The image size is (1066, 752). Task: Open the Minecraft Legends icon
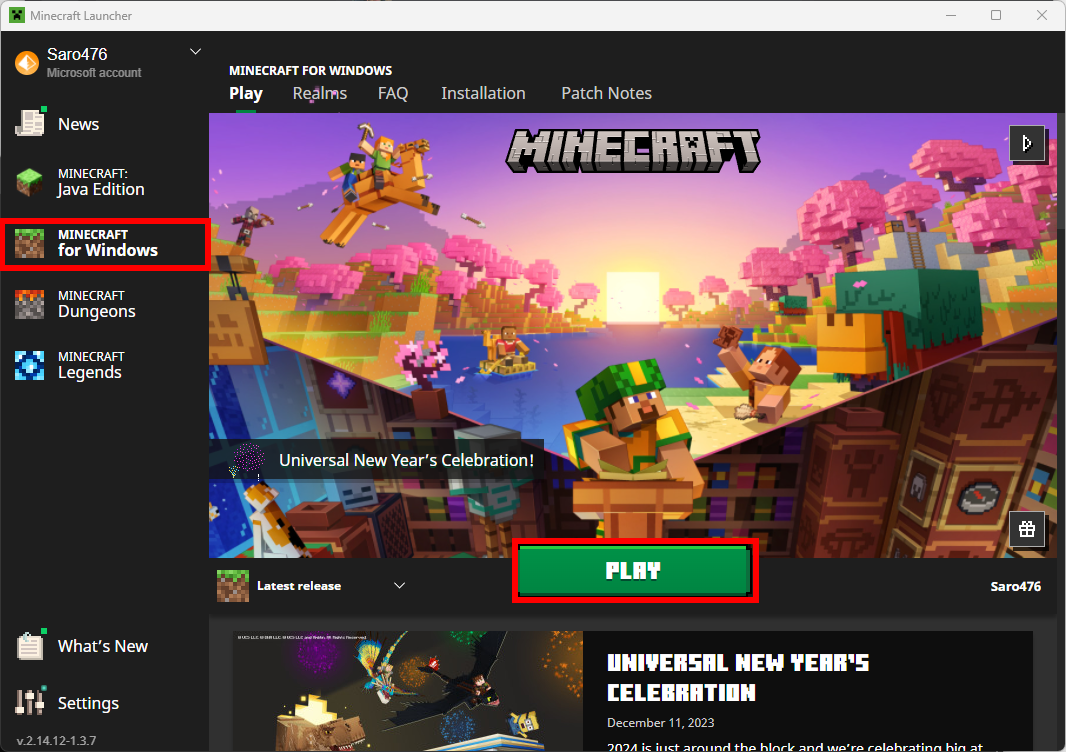29,365
